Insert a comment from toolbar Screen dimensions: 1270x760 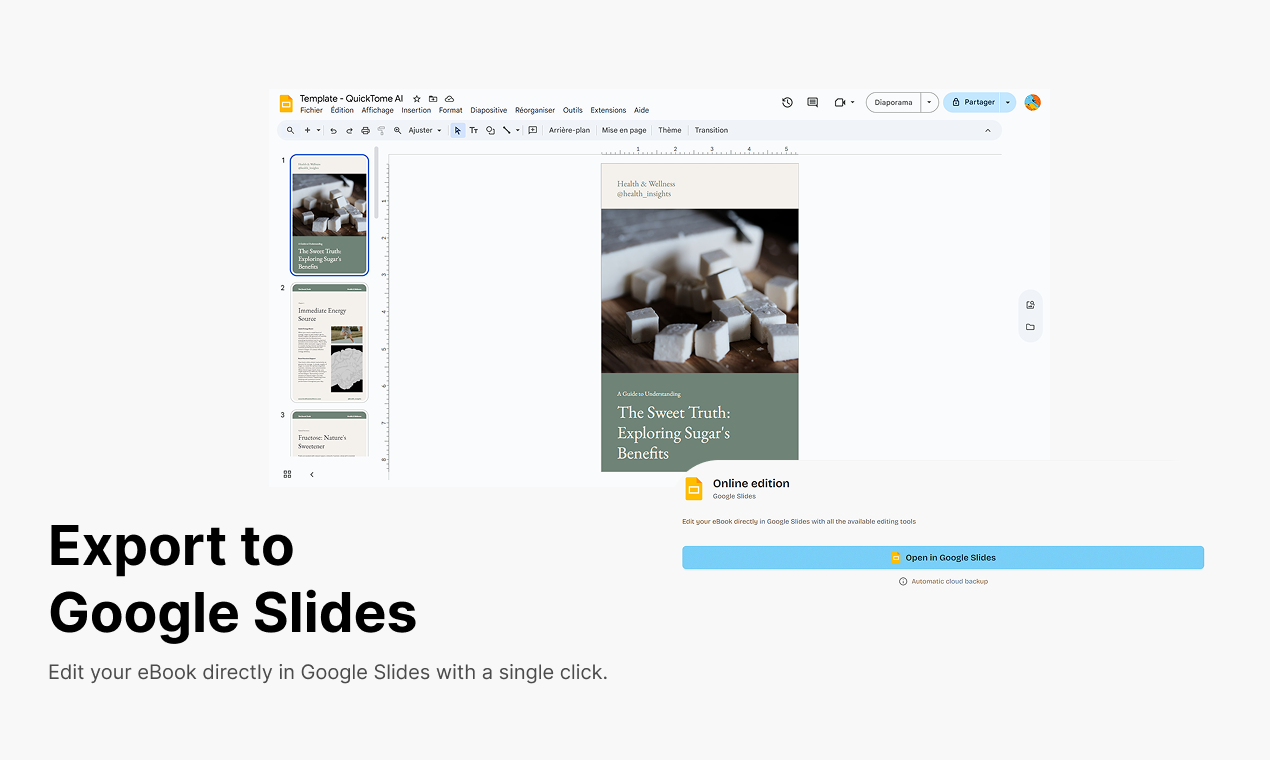(533, 130)
